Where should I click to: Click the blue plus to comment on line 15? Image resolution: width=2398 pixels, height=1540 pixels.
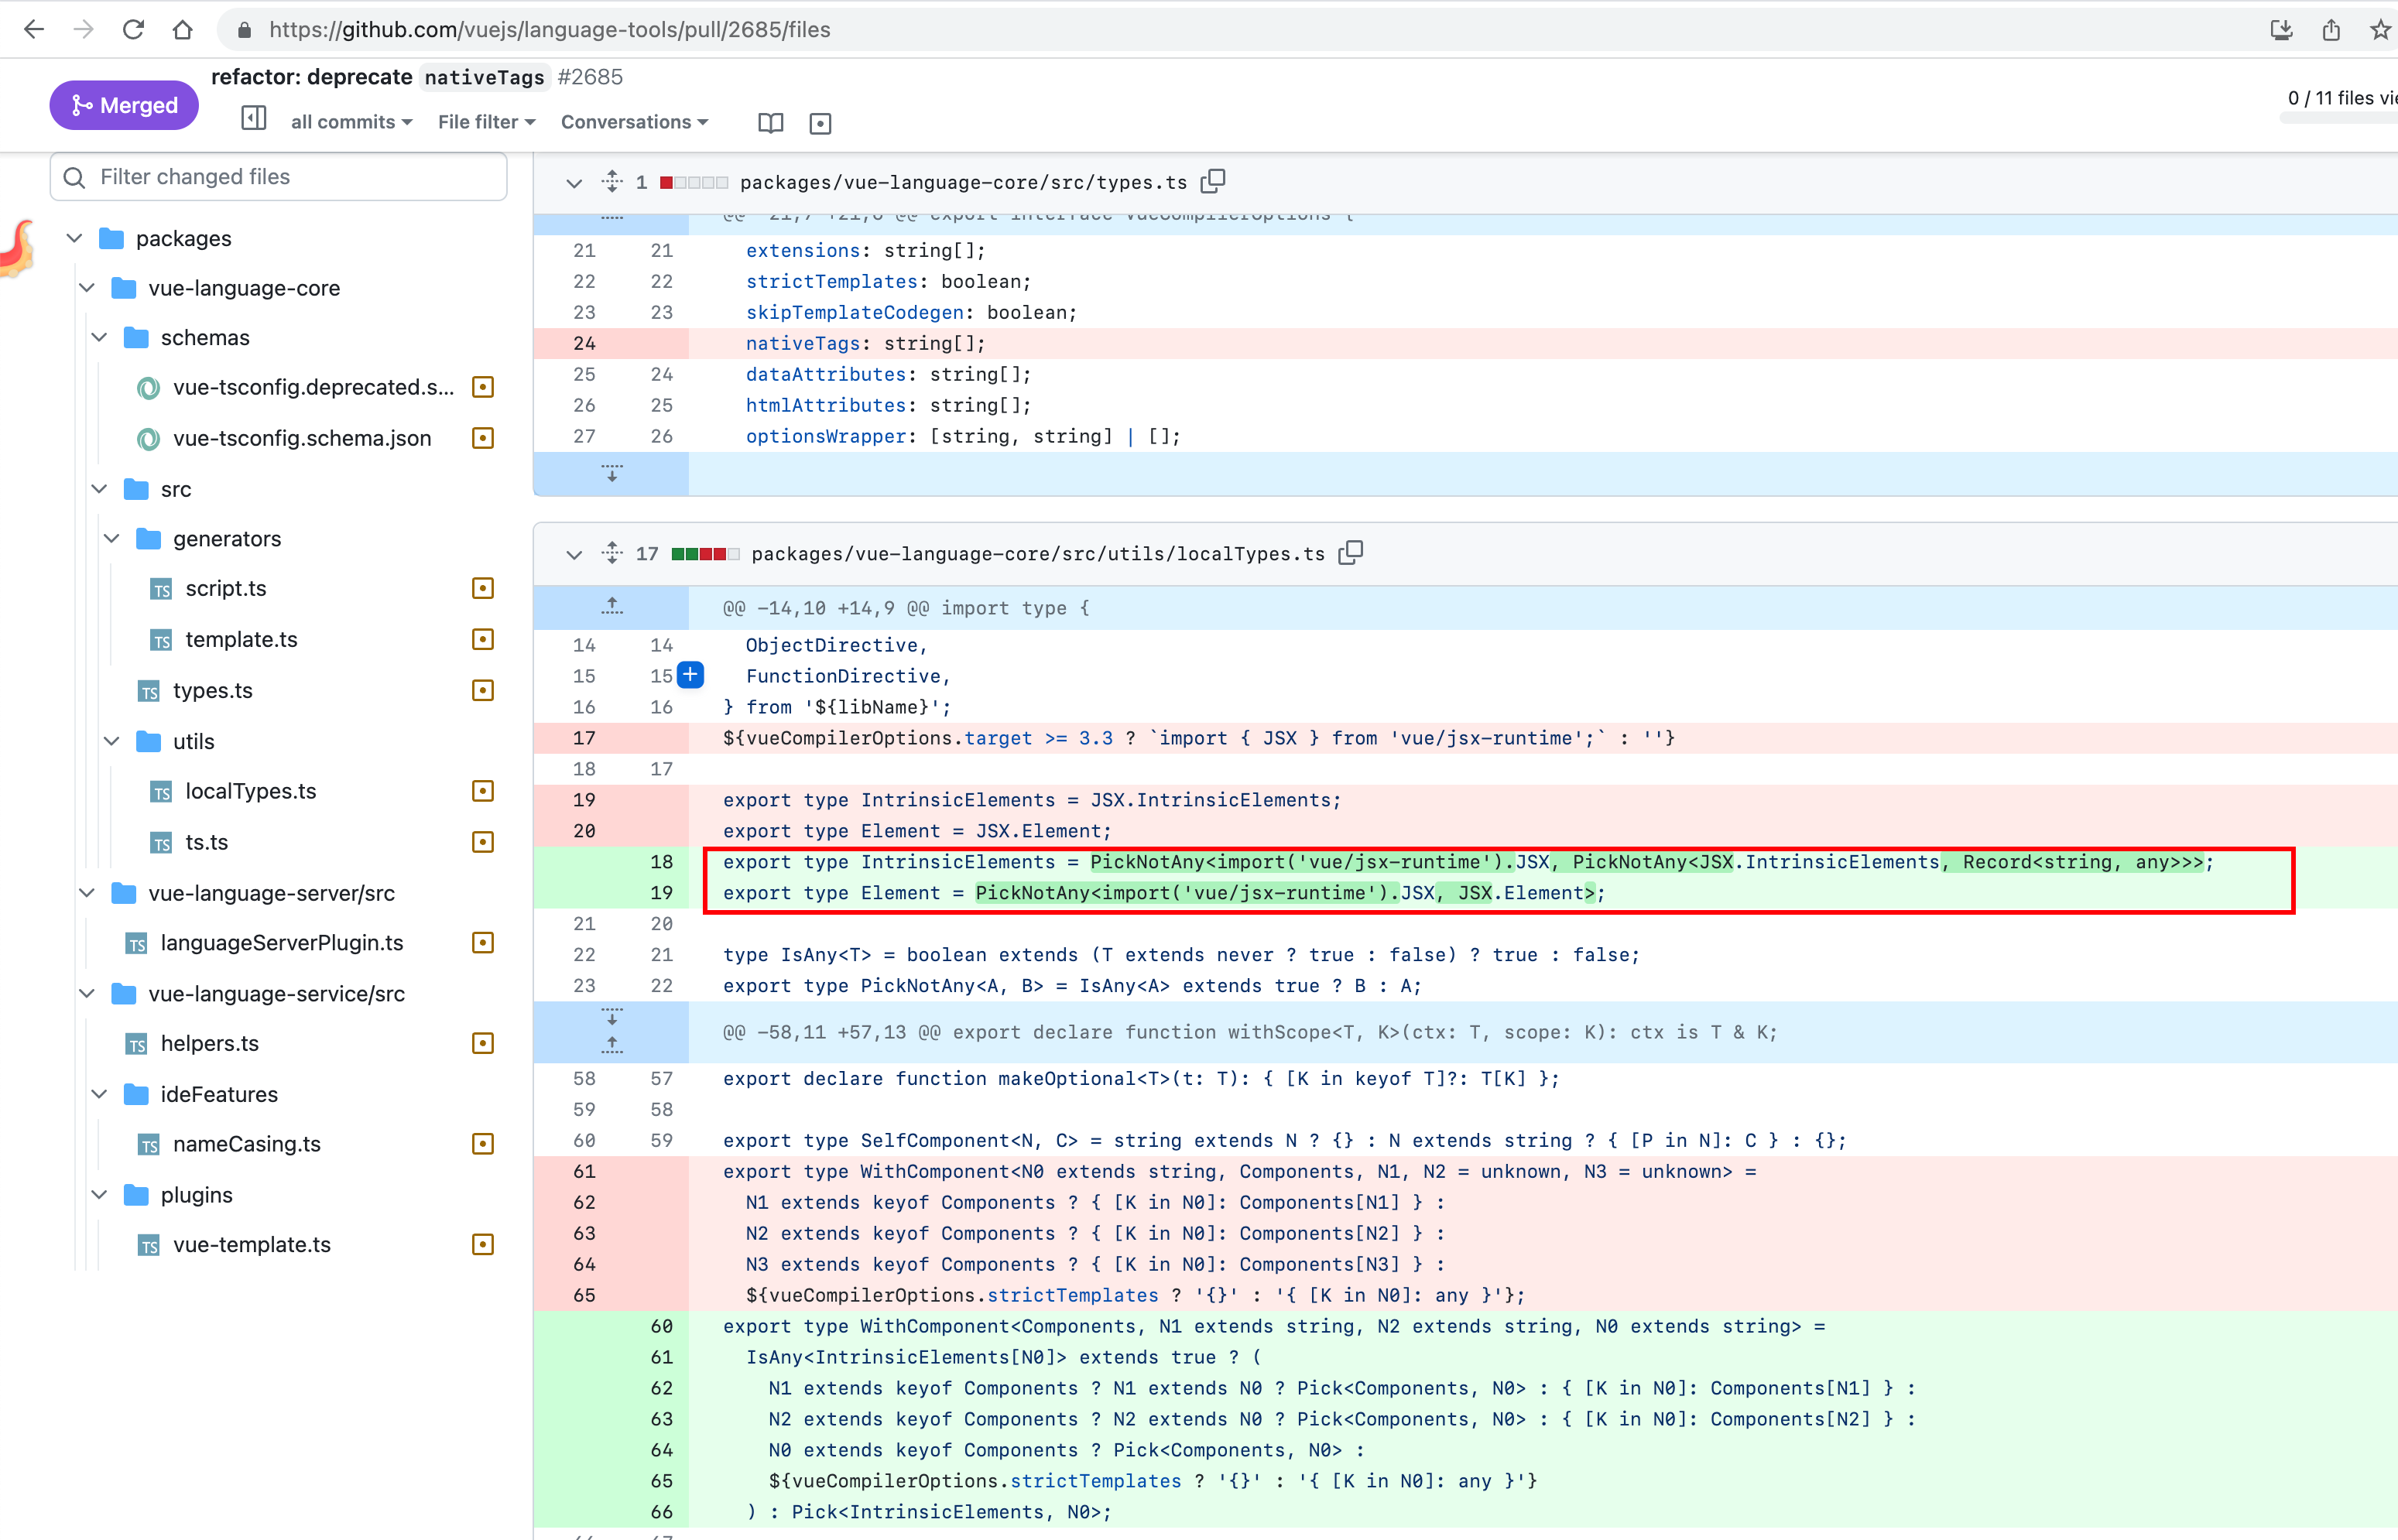click(x=691, y=675)
